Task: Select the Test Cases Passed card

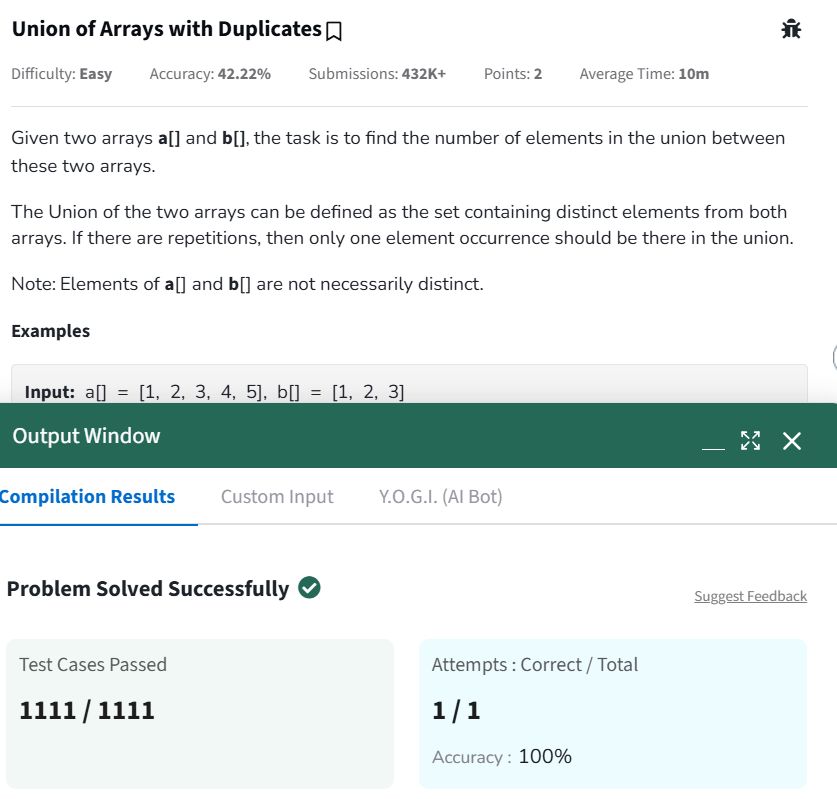Action: tap(200, 713)
